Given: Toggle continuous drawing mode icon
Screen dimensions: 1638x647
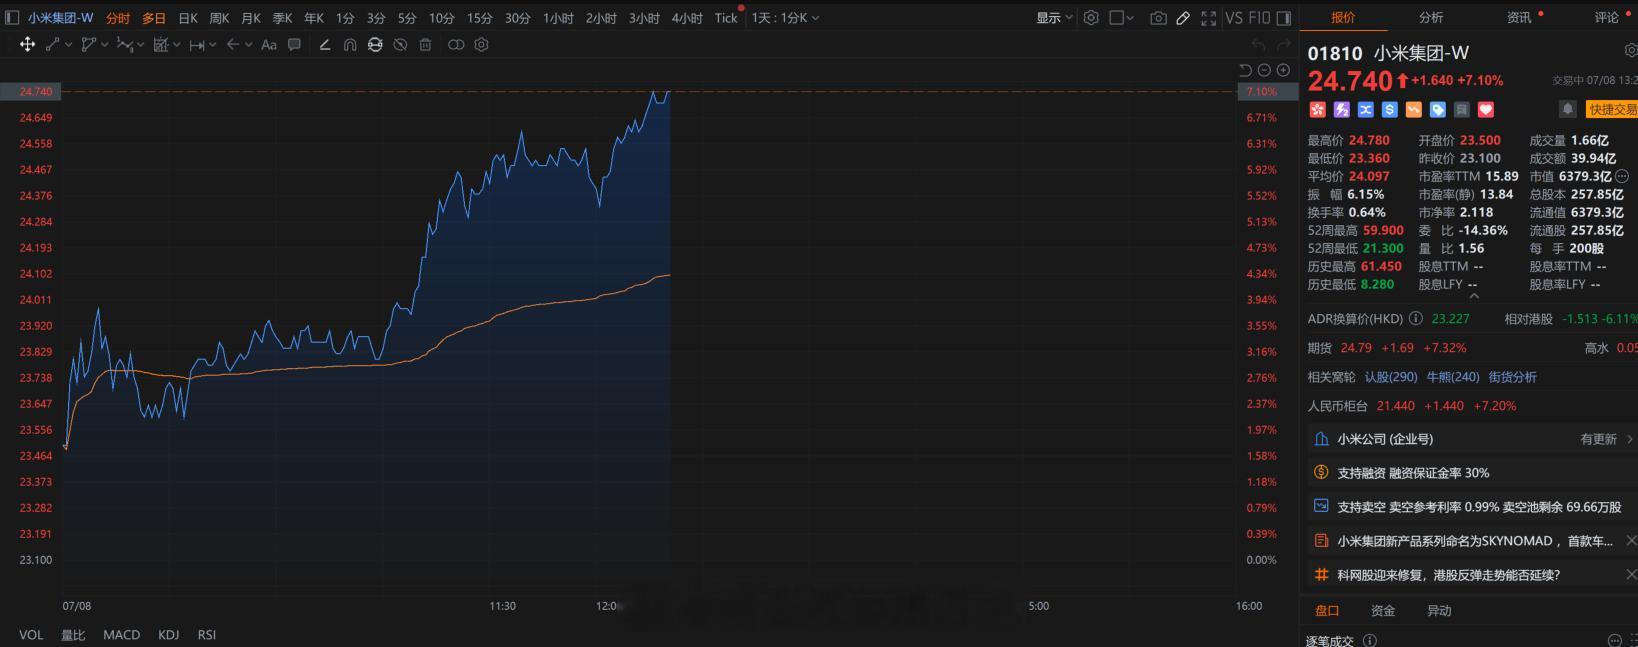Looking at the screenshot, I should point(375,44).
